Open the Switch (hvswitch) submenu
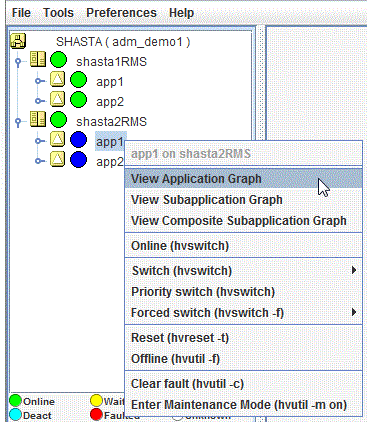The image size is (386, 422). click(243, 270)
